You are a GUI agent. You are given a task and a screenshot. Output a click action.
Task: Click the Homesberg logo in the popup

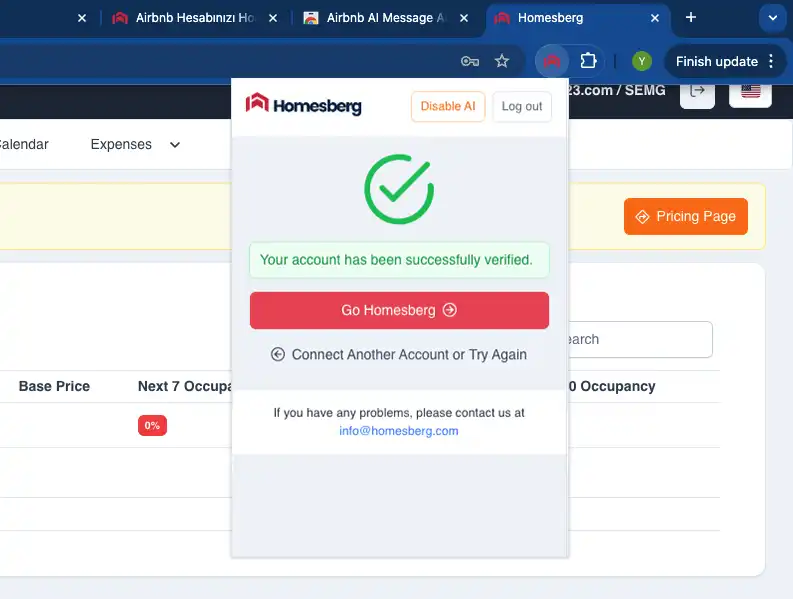[x=304, y=105]
